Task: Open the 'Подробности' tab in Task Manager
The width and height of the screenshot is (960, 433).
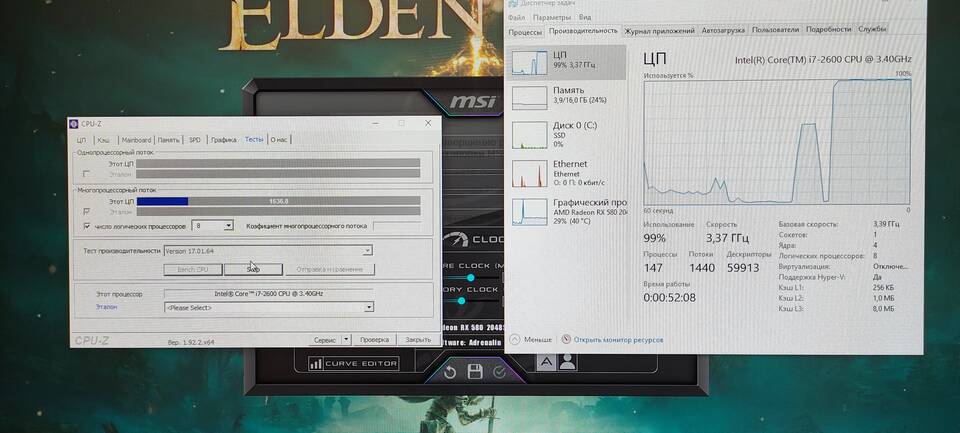Action: (x=828, y=29)
